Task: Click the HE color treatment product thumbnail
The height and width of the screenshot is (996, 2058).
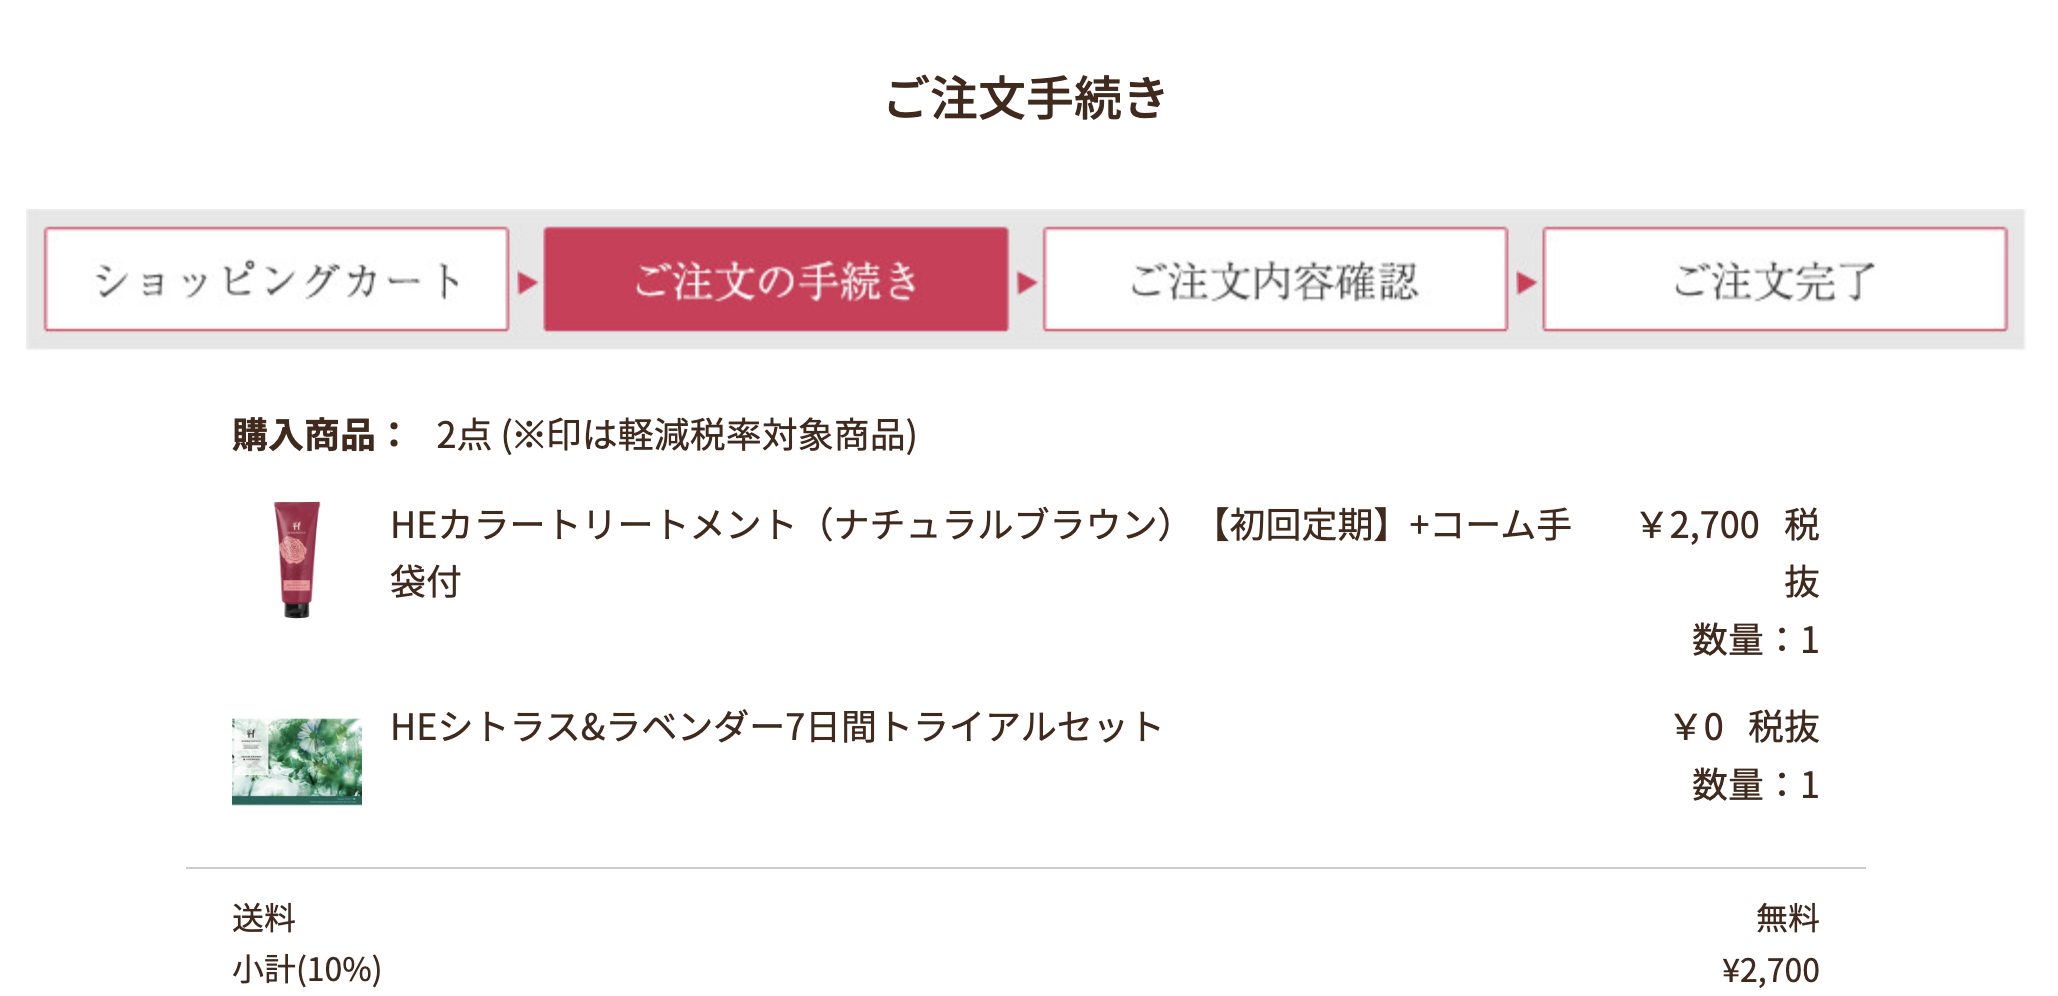Action: 299,560
